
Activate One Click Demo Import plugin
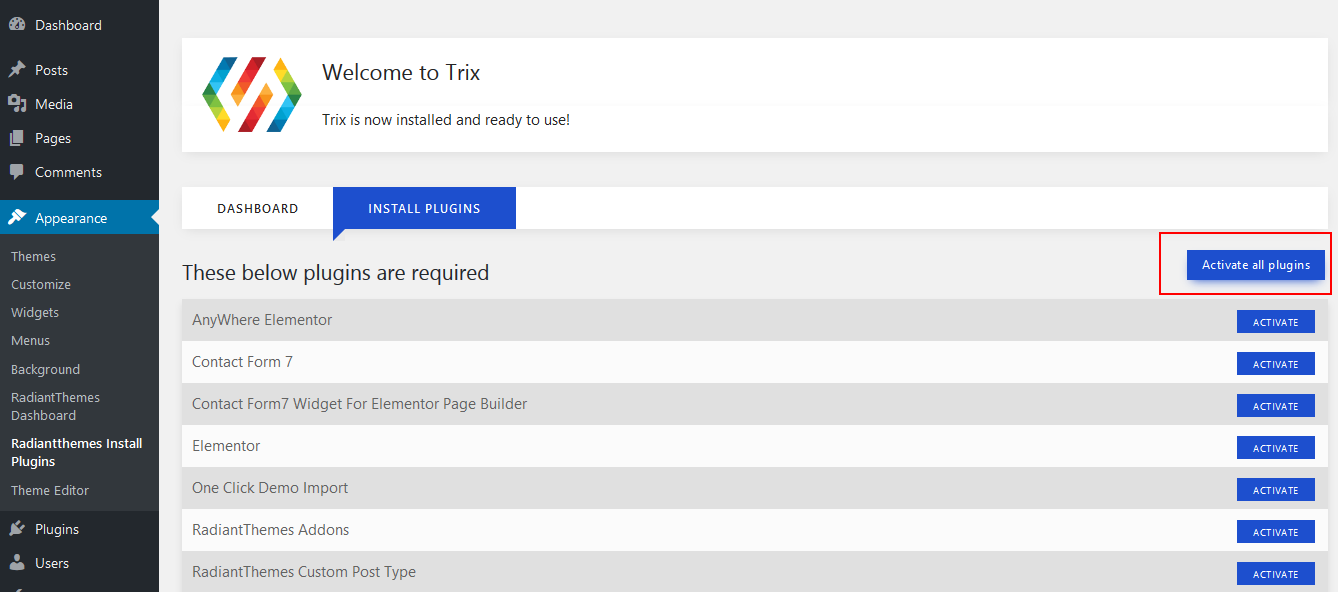(1275, 490)
